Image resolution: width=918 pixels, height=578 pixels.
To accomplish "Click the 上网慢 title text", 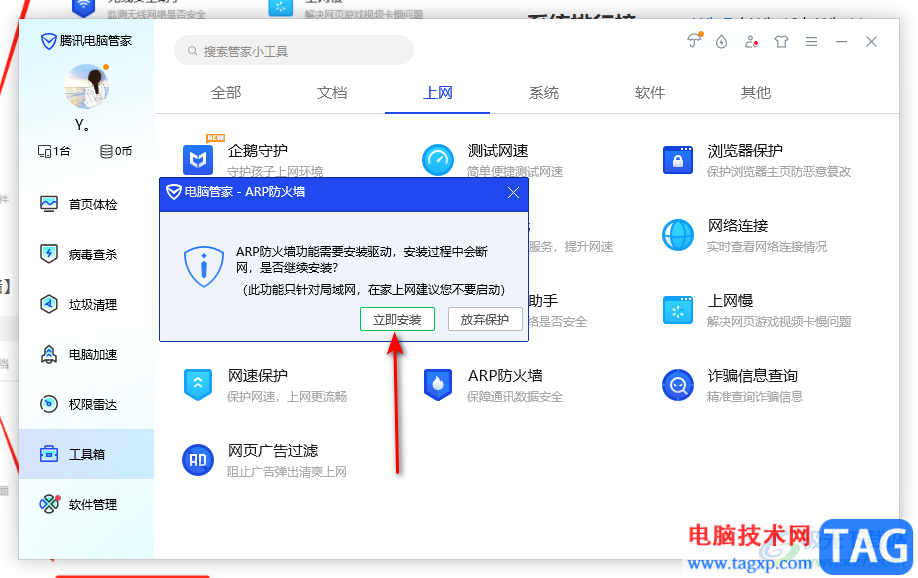I will [x=730, y=300].
